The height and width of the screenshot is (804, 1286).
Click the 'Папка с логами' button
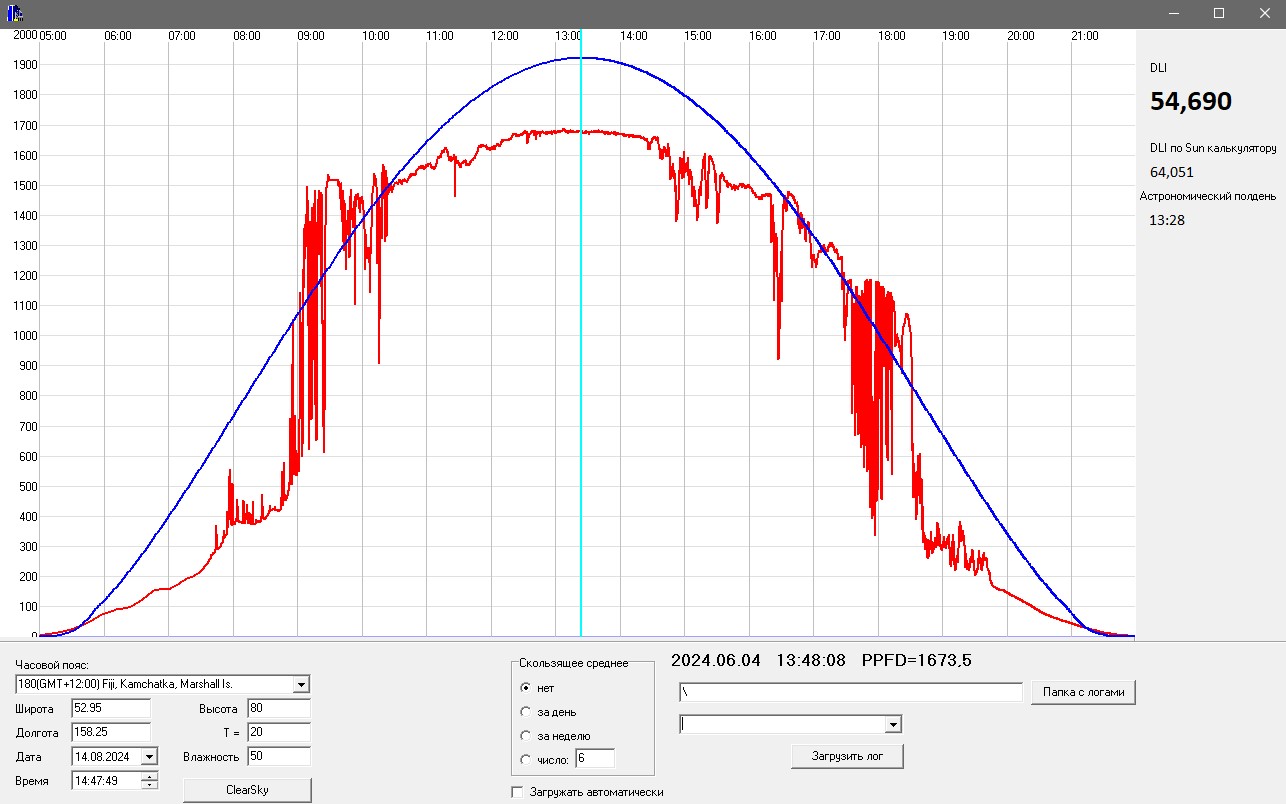tap(1083, 692)
